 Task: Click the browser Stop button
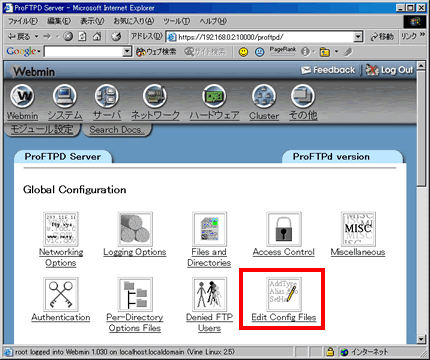click(68, 36)
